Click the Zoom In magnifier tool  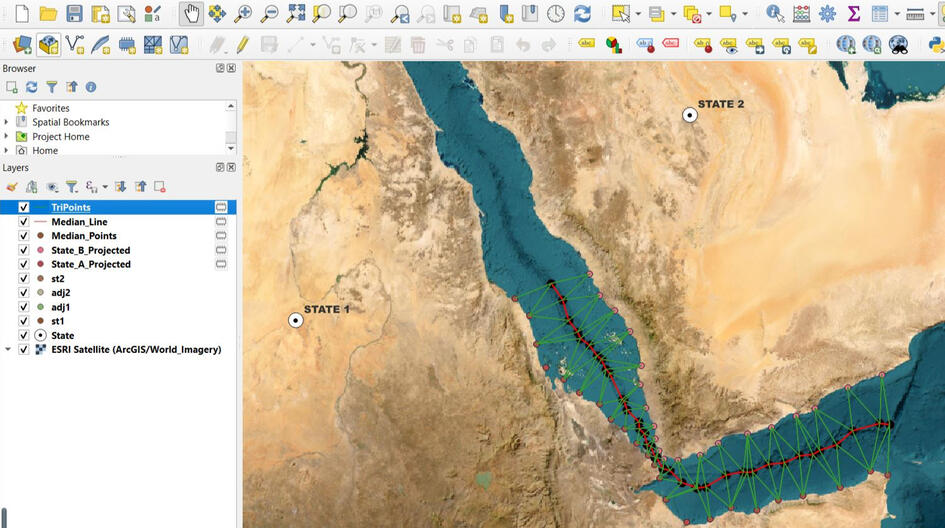click(x=243, y=14)
